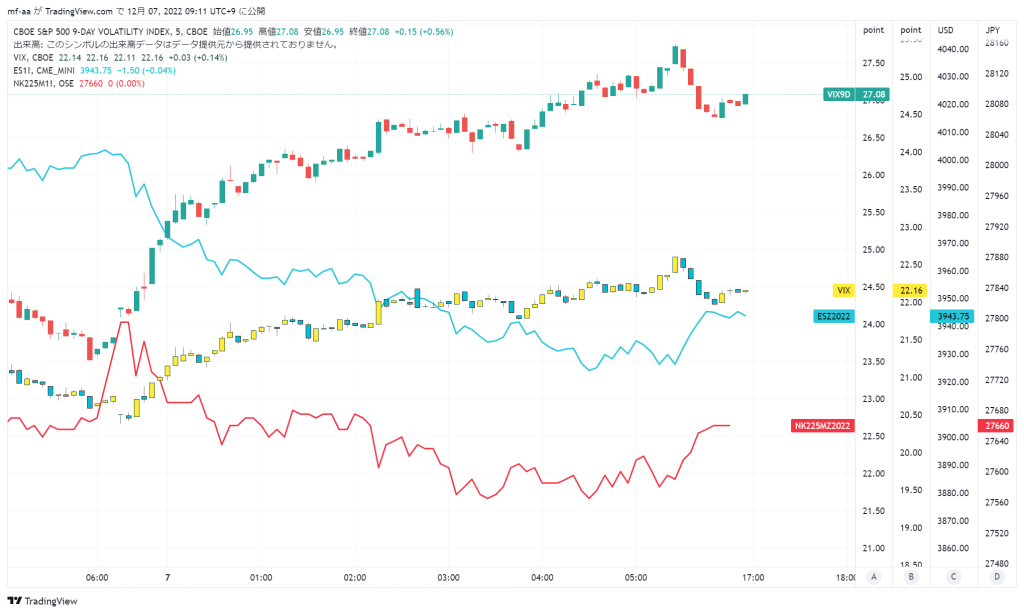Viewport: 1024px width, 614px height.
Task: Click the yellow VIX price label
Action: point(844,291)
